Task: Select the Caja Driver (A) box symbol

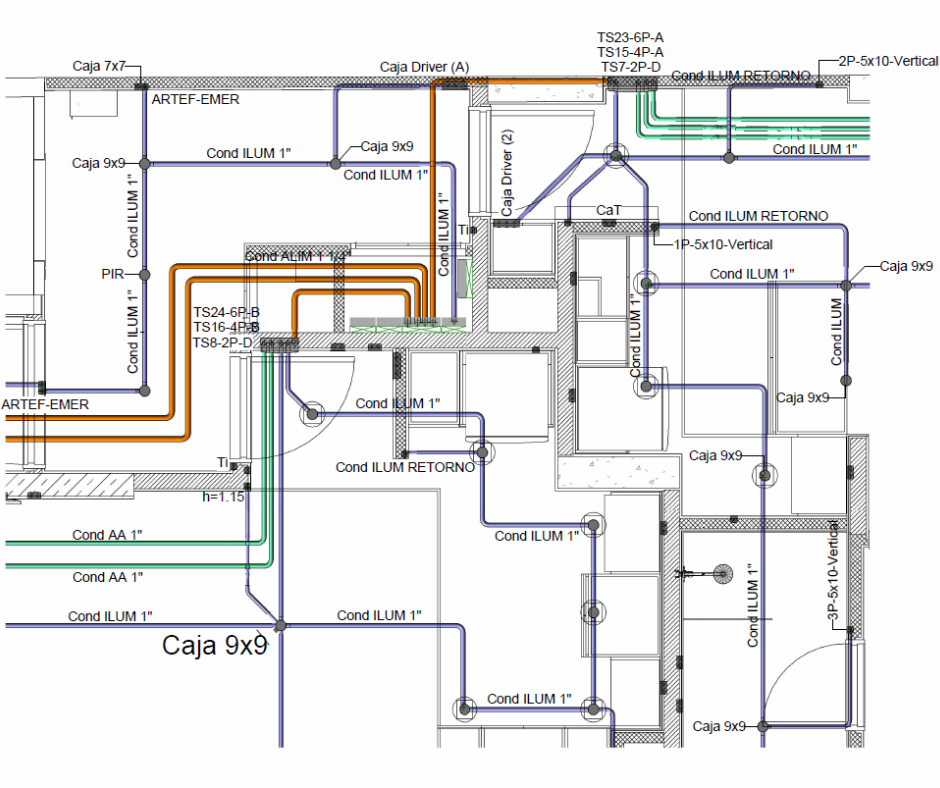Action: point(454,86)
